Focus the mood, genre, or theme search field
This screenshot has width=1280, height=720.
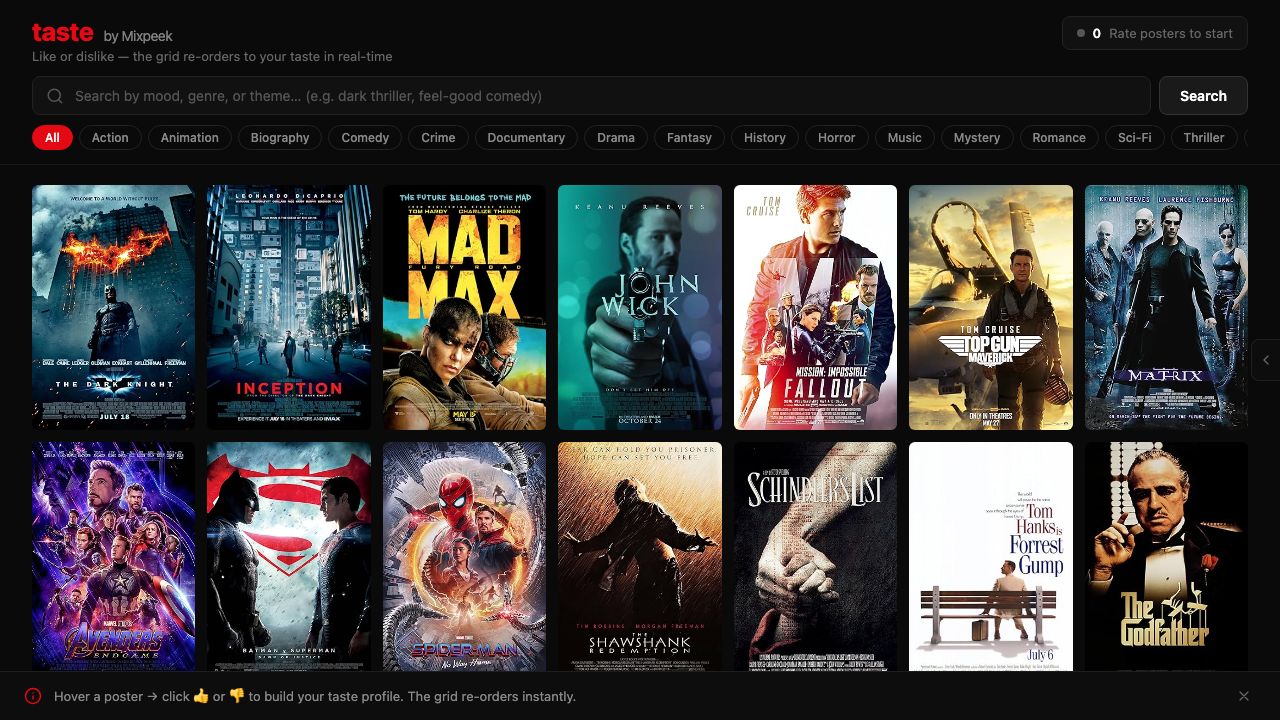(x=591, y=96)
